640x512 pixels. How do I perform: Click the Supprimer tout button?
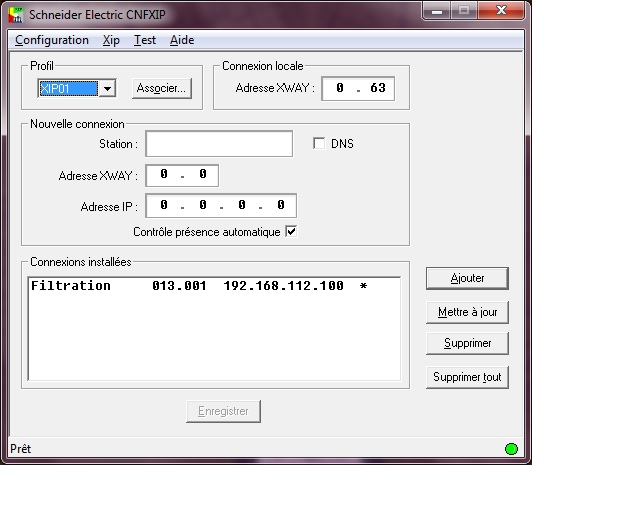click(467, 377)
